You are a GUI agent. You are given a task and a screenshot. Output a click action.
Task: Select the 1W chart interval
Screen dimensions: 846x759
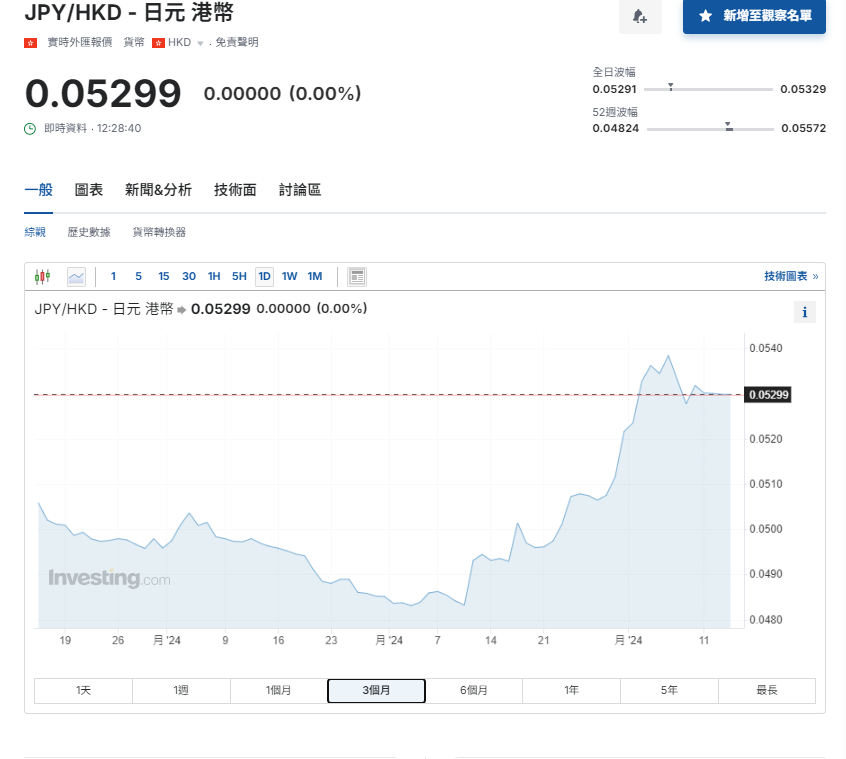[289, 277]
